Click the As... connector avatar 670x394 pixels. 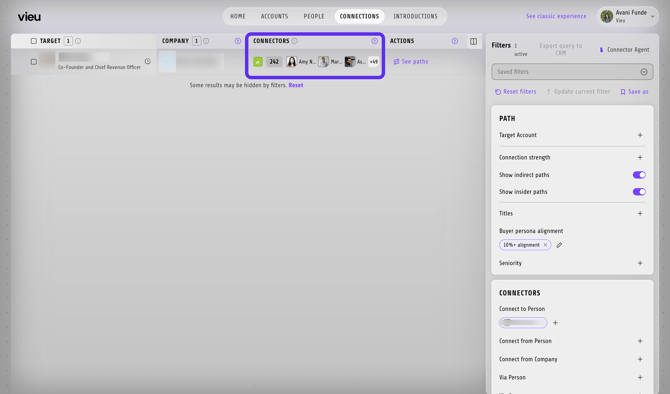click(350, 62)
